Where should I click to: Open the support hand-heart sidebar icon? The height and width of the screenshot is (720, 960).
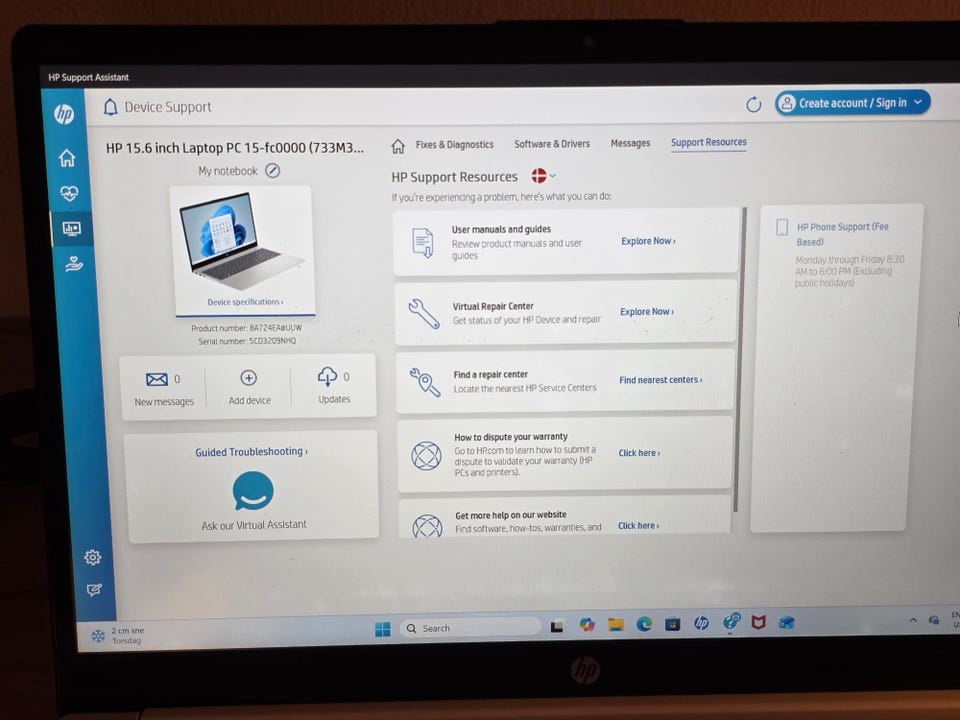coord(74,264)
